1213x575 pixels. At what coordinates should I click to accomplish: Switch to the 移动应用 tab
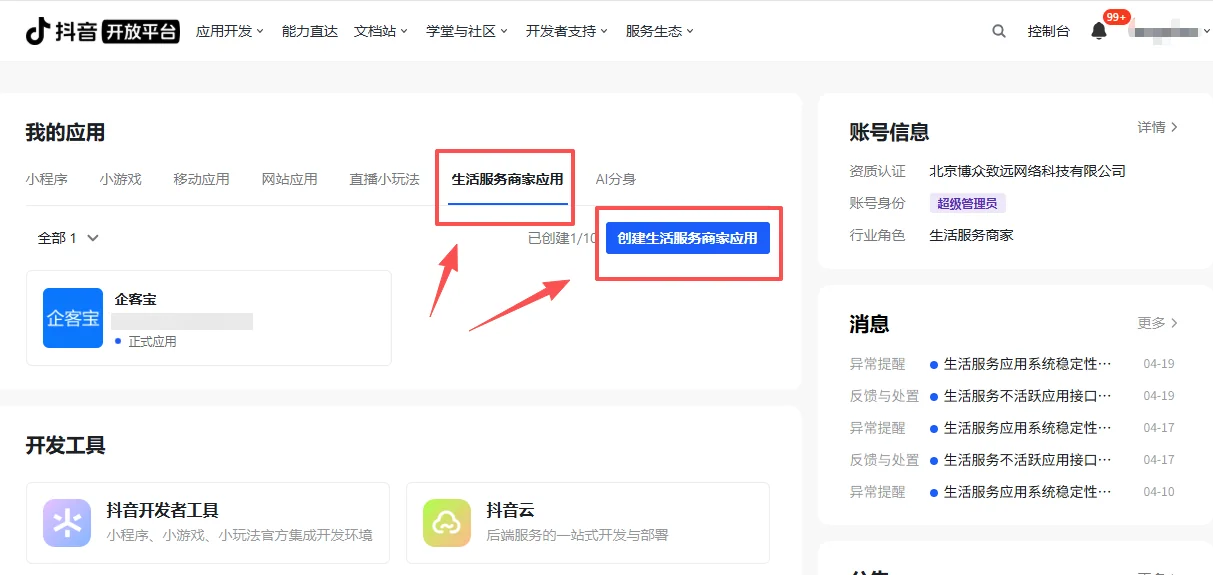point(201,179)
